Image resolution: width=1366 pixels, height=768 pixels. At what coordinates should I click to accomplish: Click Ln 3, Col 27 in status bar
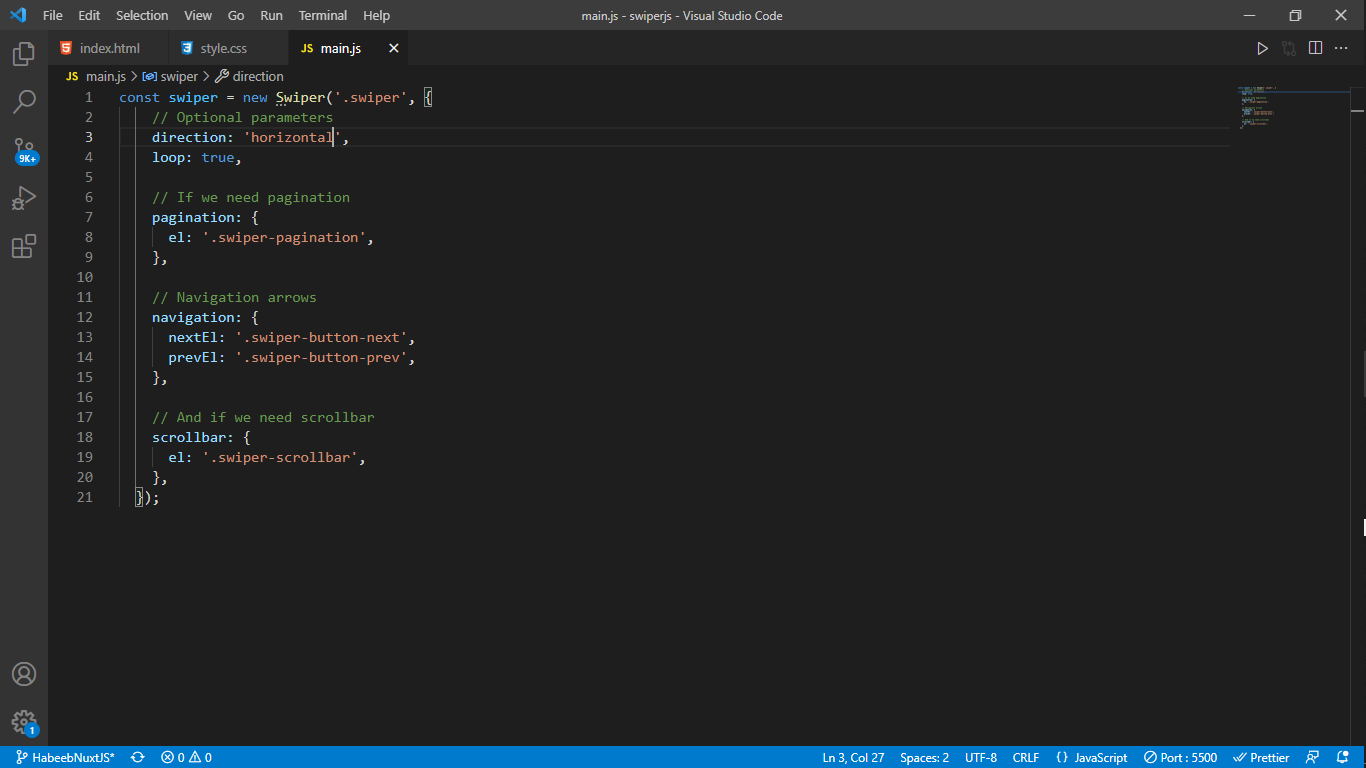(x=853, y=758)
